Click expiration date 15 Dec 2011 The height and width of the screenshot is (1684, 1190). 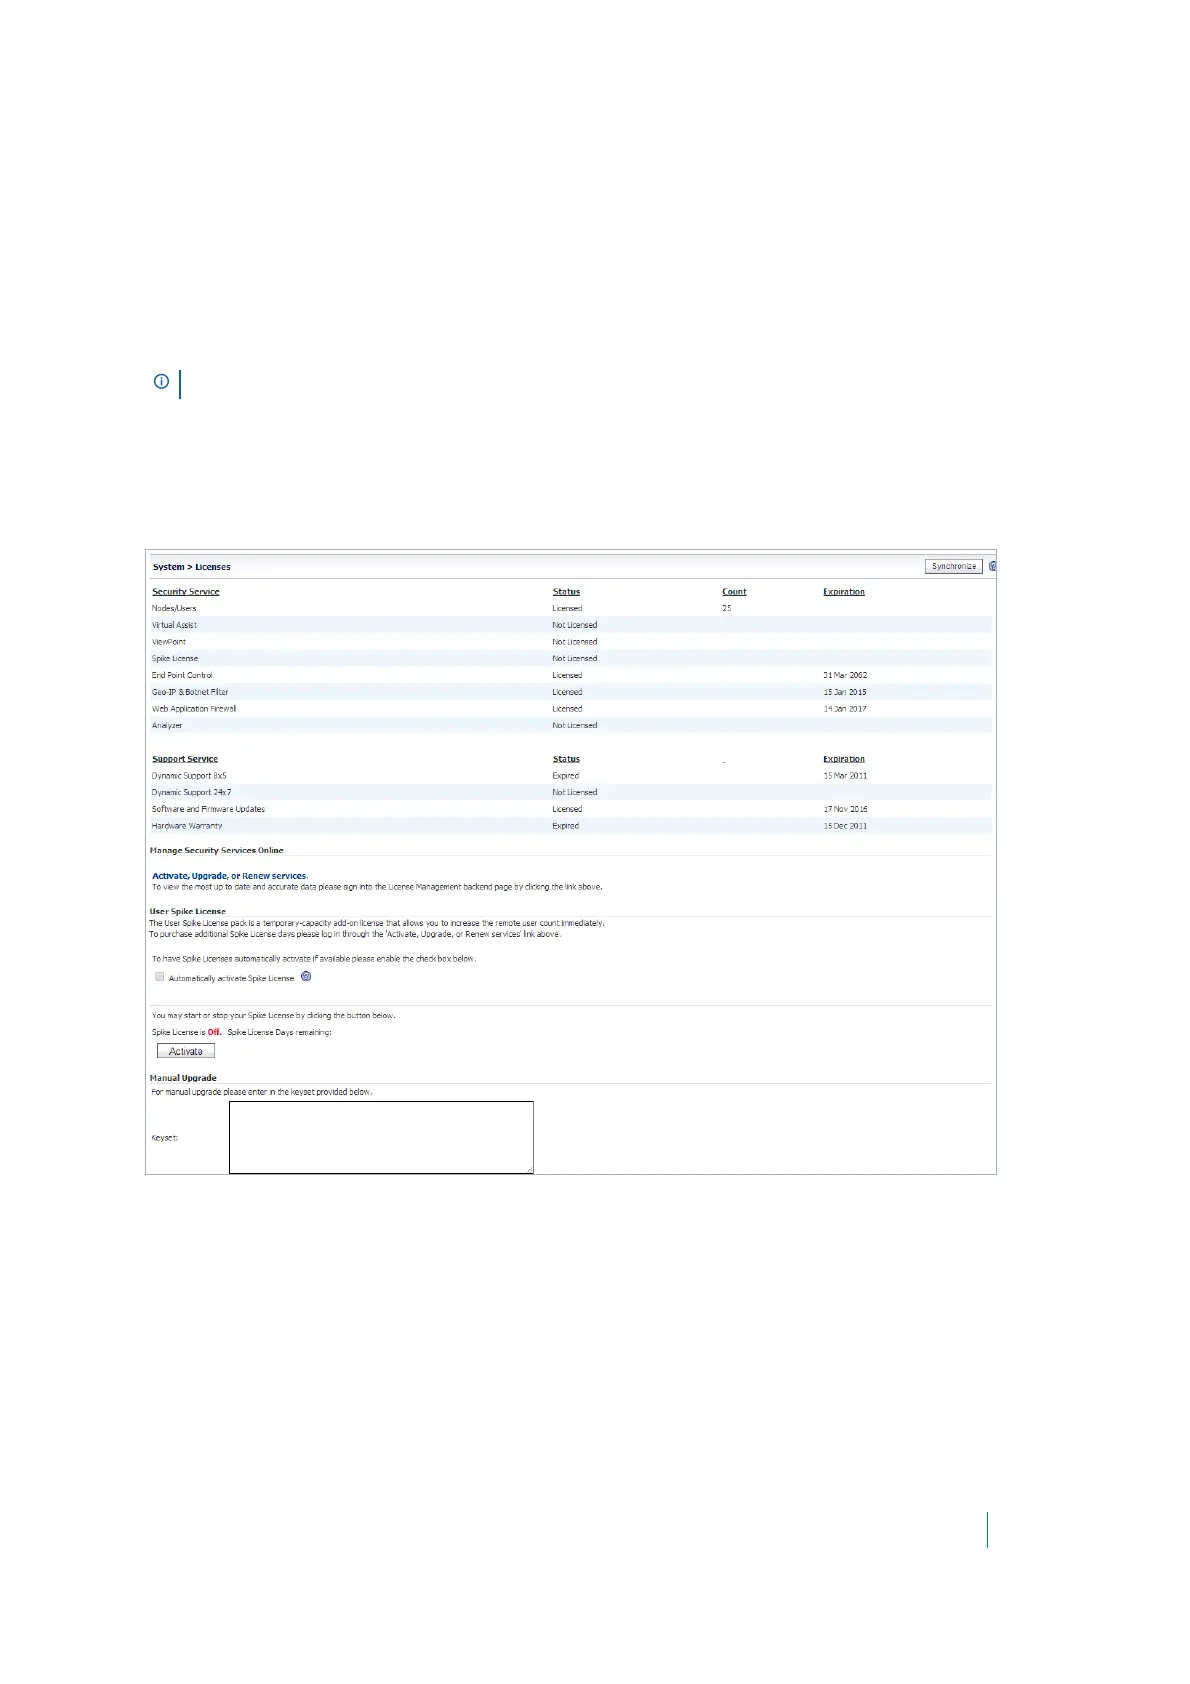[x=845, y=826]
